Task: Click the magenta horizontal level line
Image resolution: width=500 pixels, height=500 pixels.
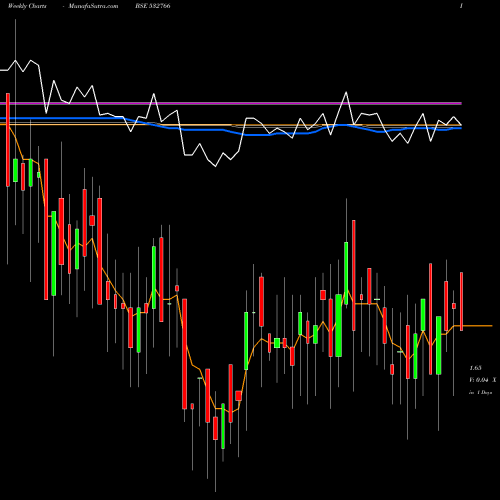Action: point(231,104)
